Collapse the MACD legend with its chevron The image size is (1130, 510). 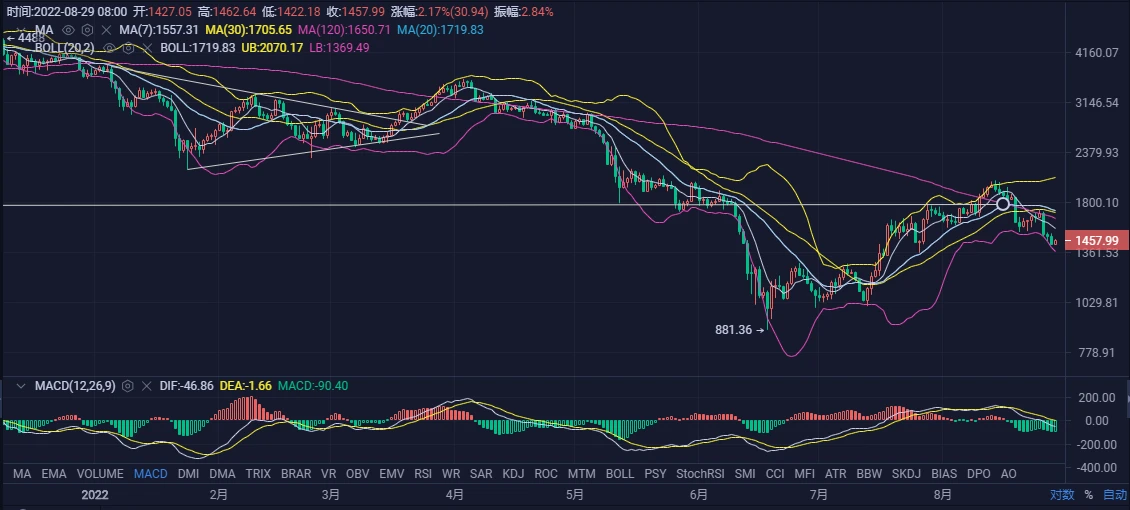pos(20,386)
